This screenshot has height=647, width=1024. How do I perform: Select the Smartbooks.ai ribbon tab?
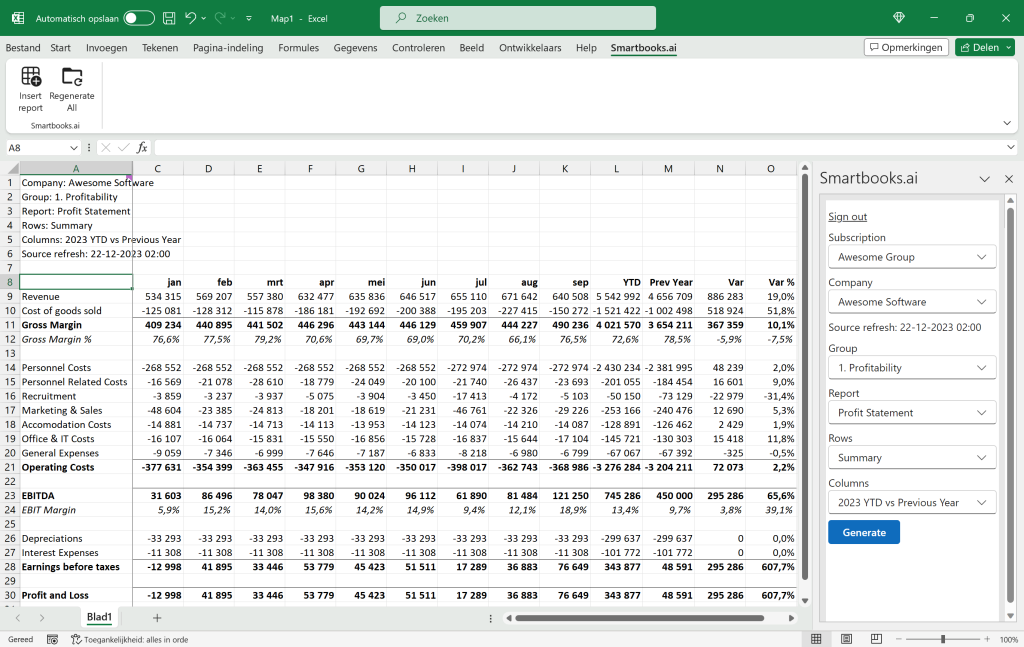(643, 48)
